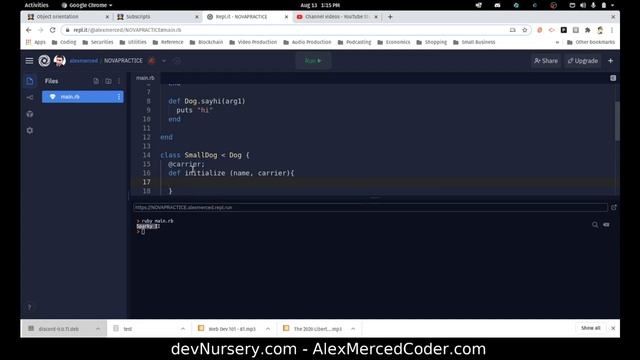Click the browser address bar
This screenshot has height=360, width=640.
point(286,30)
